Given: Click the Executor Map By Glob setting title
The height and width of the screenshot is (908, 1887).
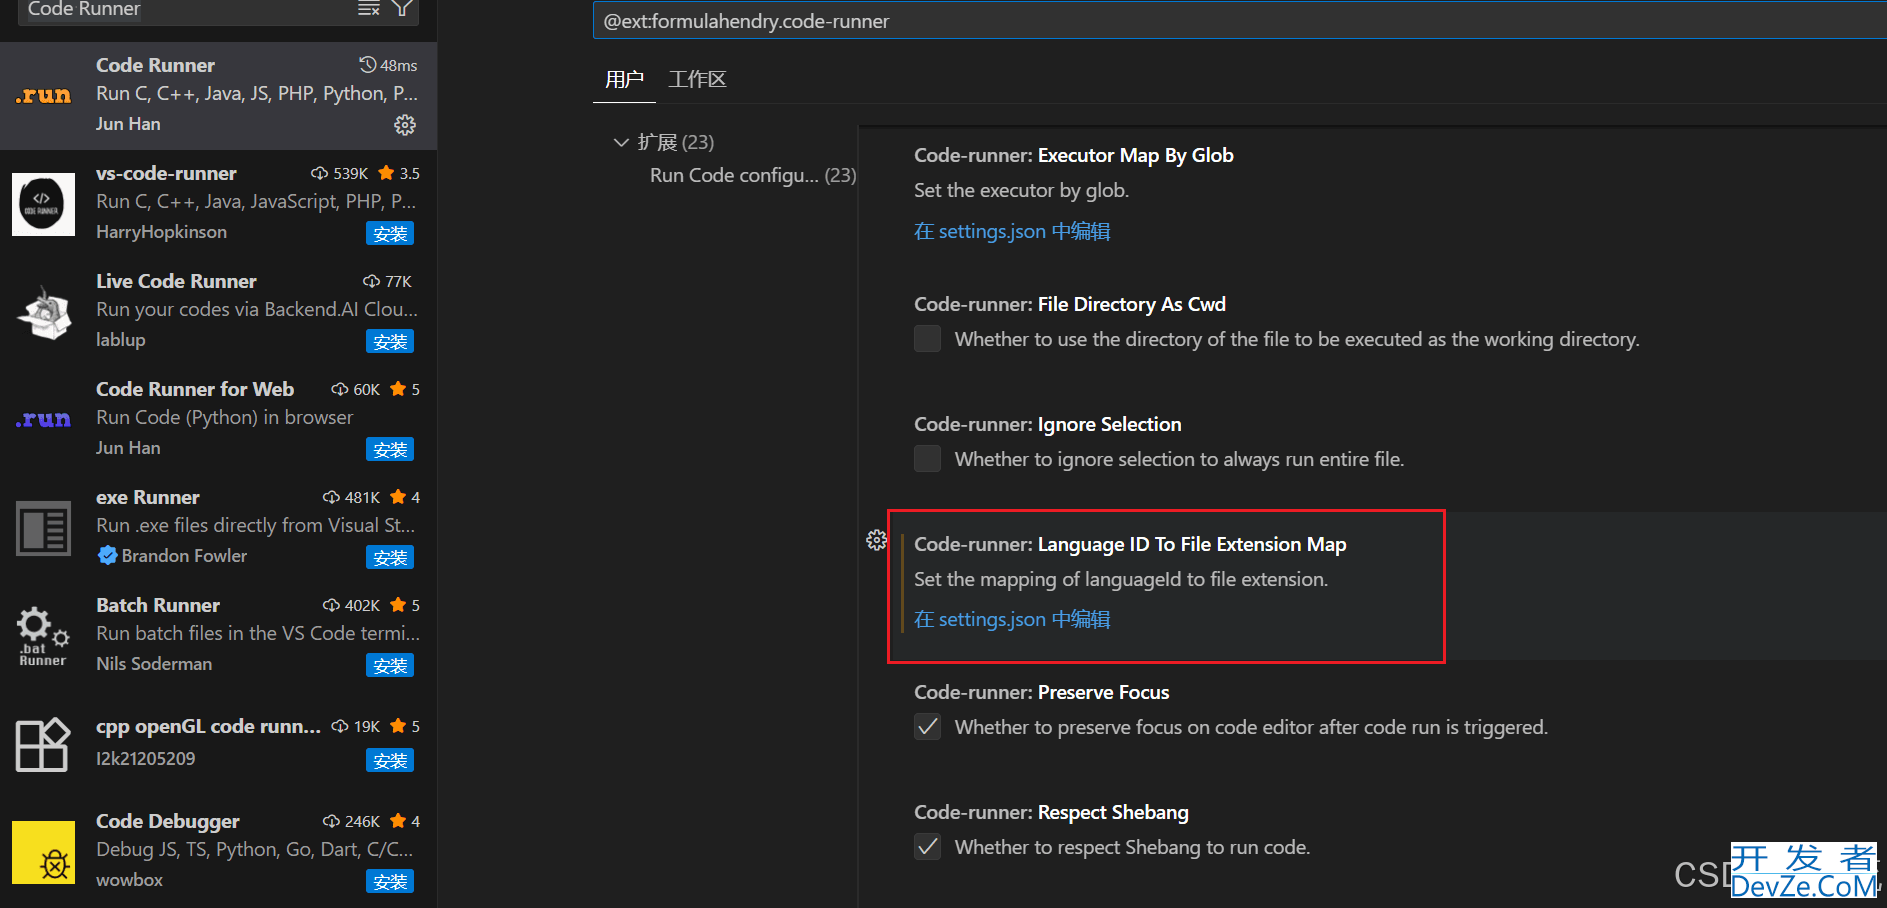Looking at the screenshot, I should pos(1074,155).
